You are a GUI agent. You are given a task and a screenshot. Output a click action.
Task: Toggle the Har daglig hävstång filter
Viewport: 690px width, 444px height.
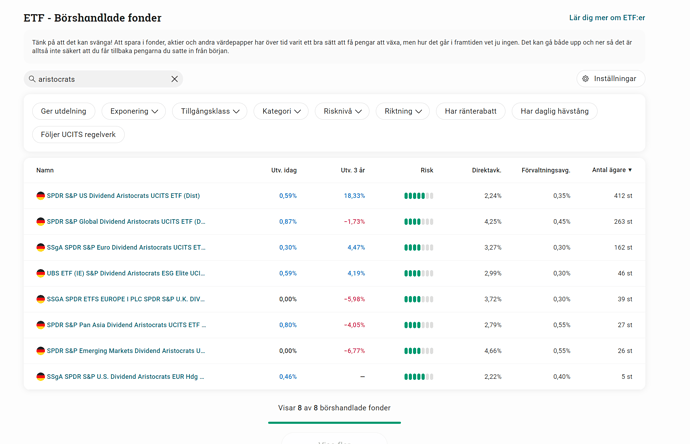tap(554, 111)
